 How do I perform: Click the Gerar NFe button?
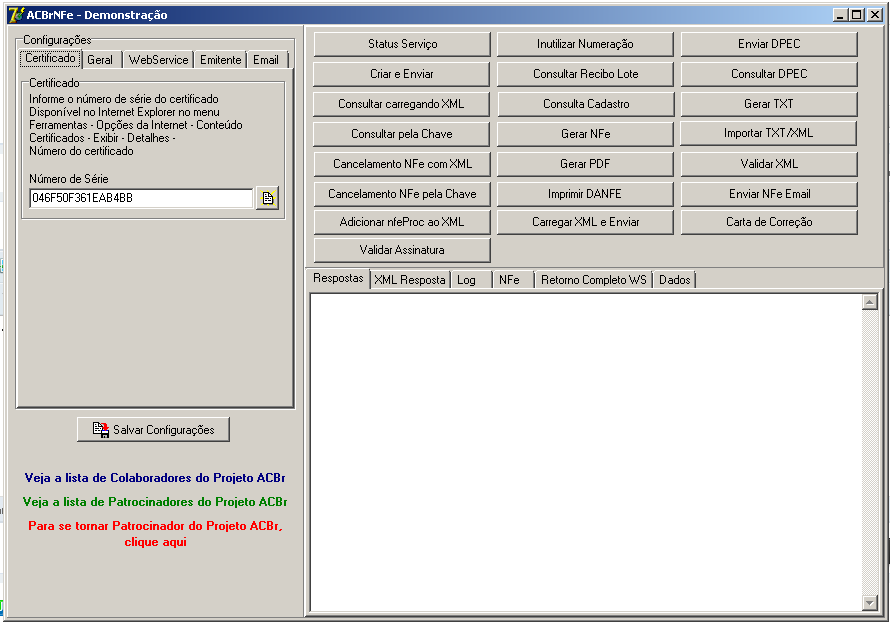click(x=585, y=134)
